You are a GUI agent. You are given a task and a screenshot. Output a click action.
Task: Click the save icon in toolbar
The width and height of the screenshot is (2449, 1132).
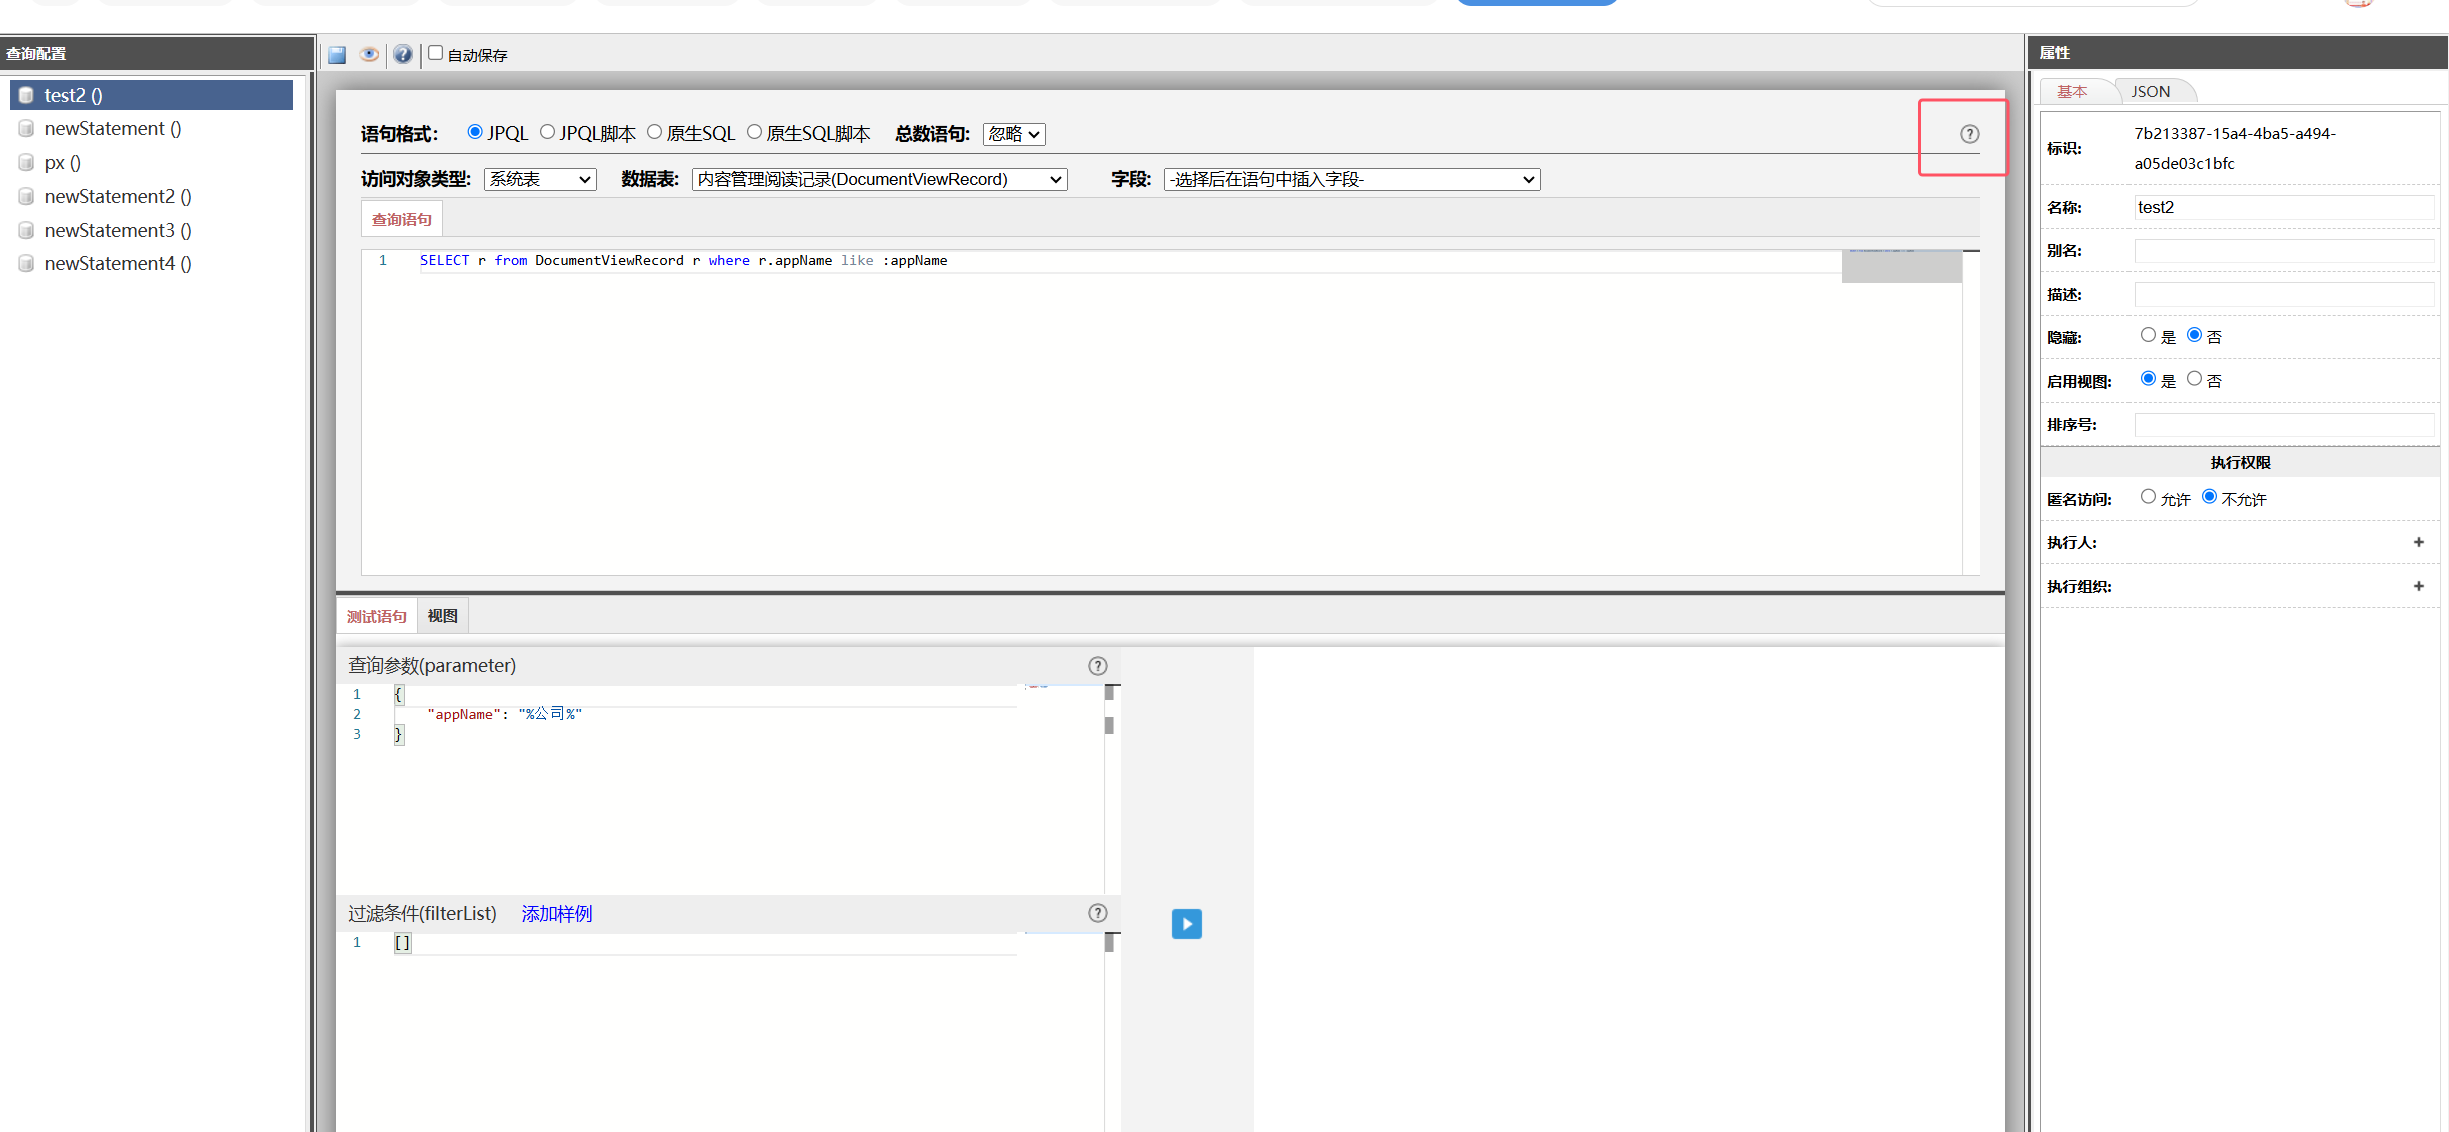tap(337, 55)
